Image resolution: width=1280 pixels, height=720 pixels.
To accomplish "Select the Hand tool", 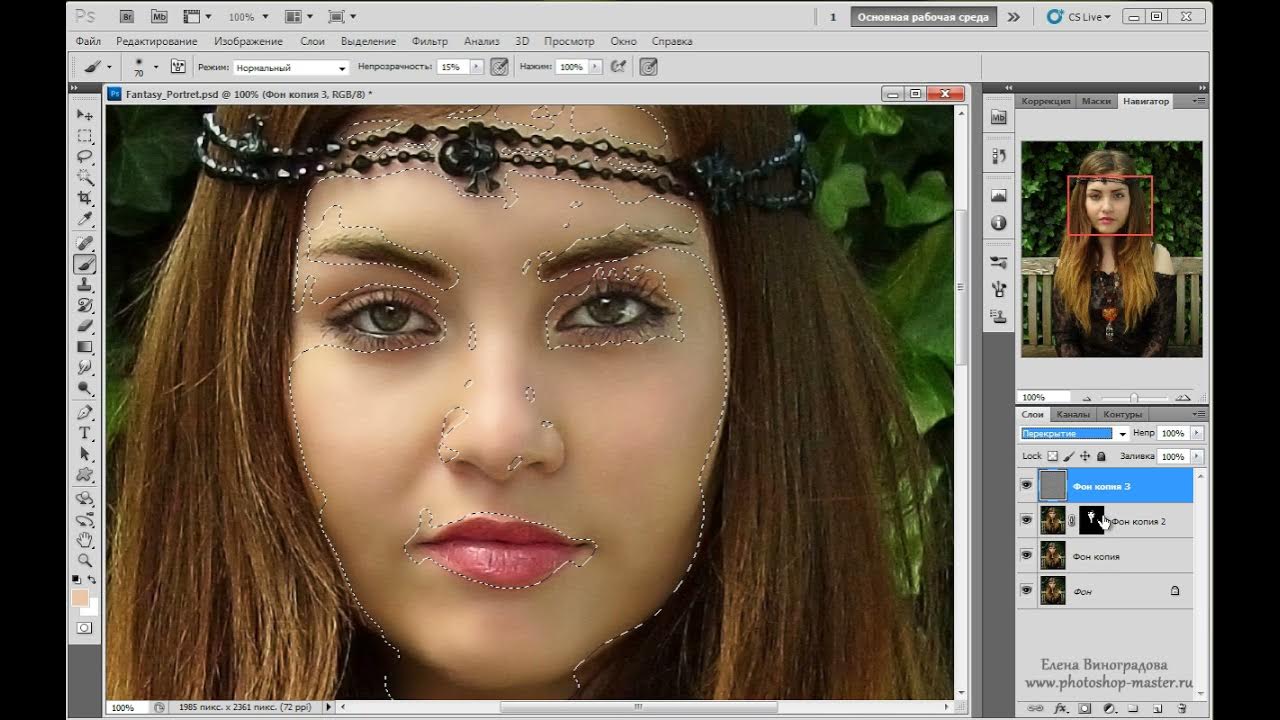I will click(85, 540).
